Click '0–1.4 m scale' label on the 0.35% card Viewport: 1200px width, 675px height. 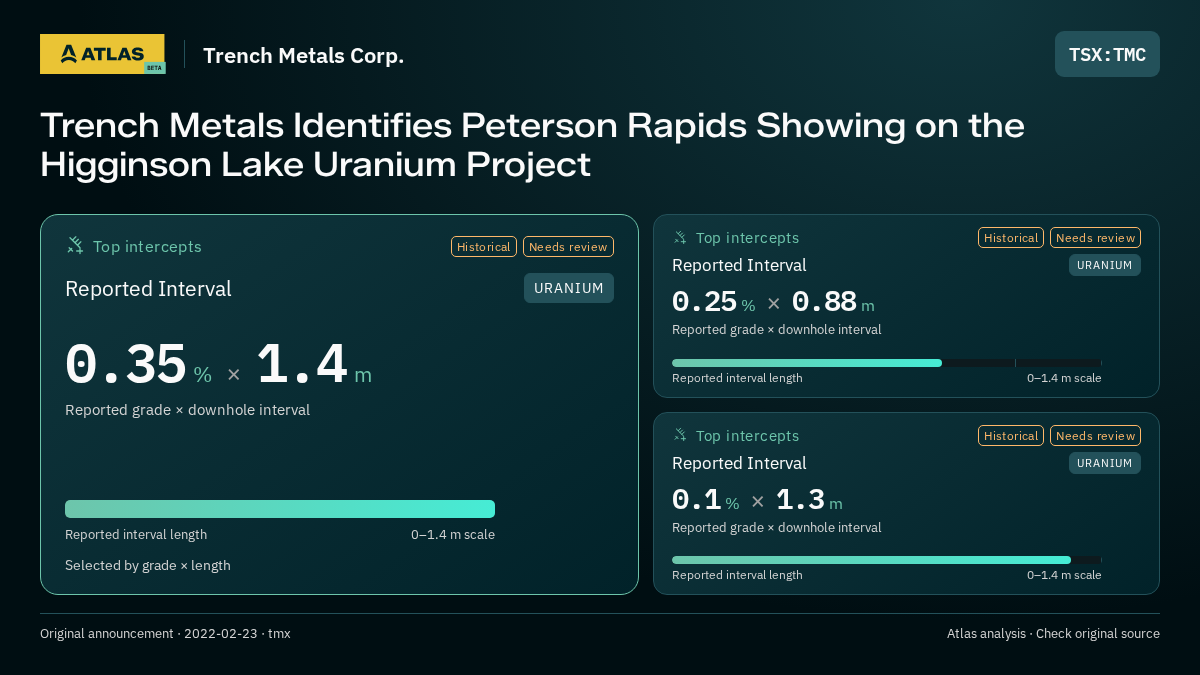pyautogui.click(x=453, y=535)
